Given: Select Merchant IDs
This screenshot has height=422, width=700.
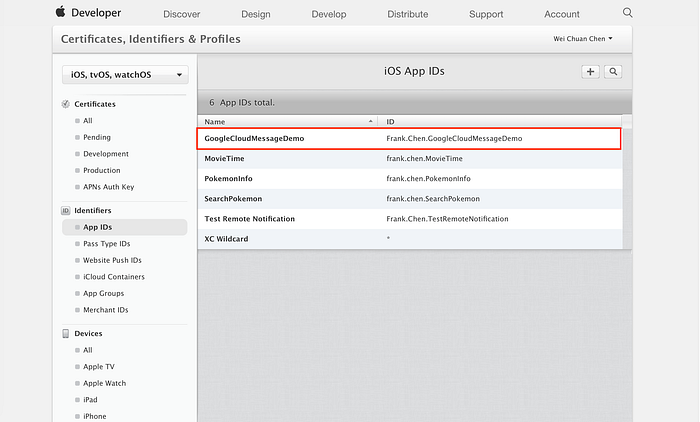Looking at the screenshot, I should [x=106, y=309].
